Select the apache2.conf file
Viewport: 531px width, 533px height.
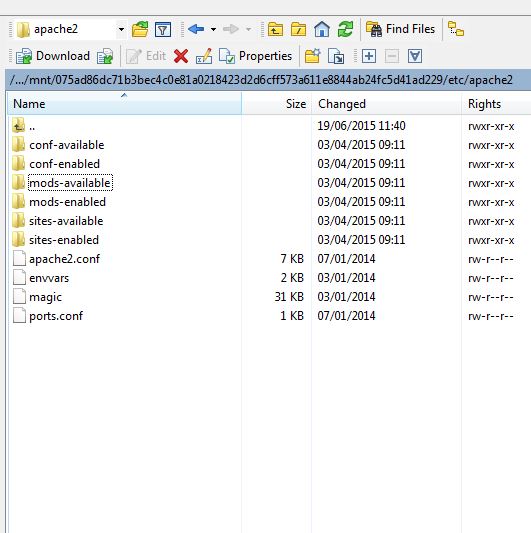[65, 259]
